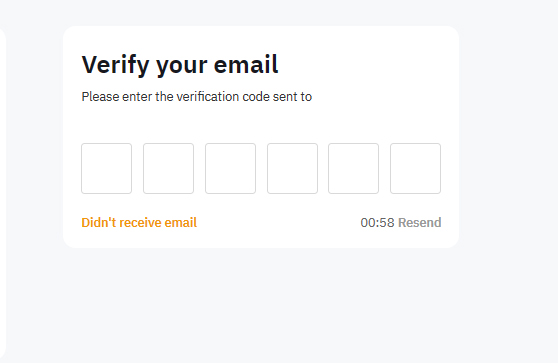
Task: Open the "Didn't receive email" link
Action: coord(139,222)
